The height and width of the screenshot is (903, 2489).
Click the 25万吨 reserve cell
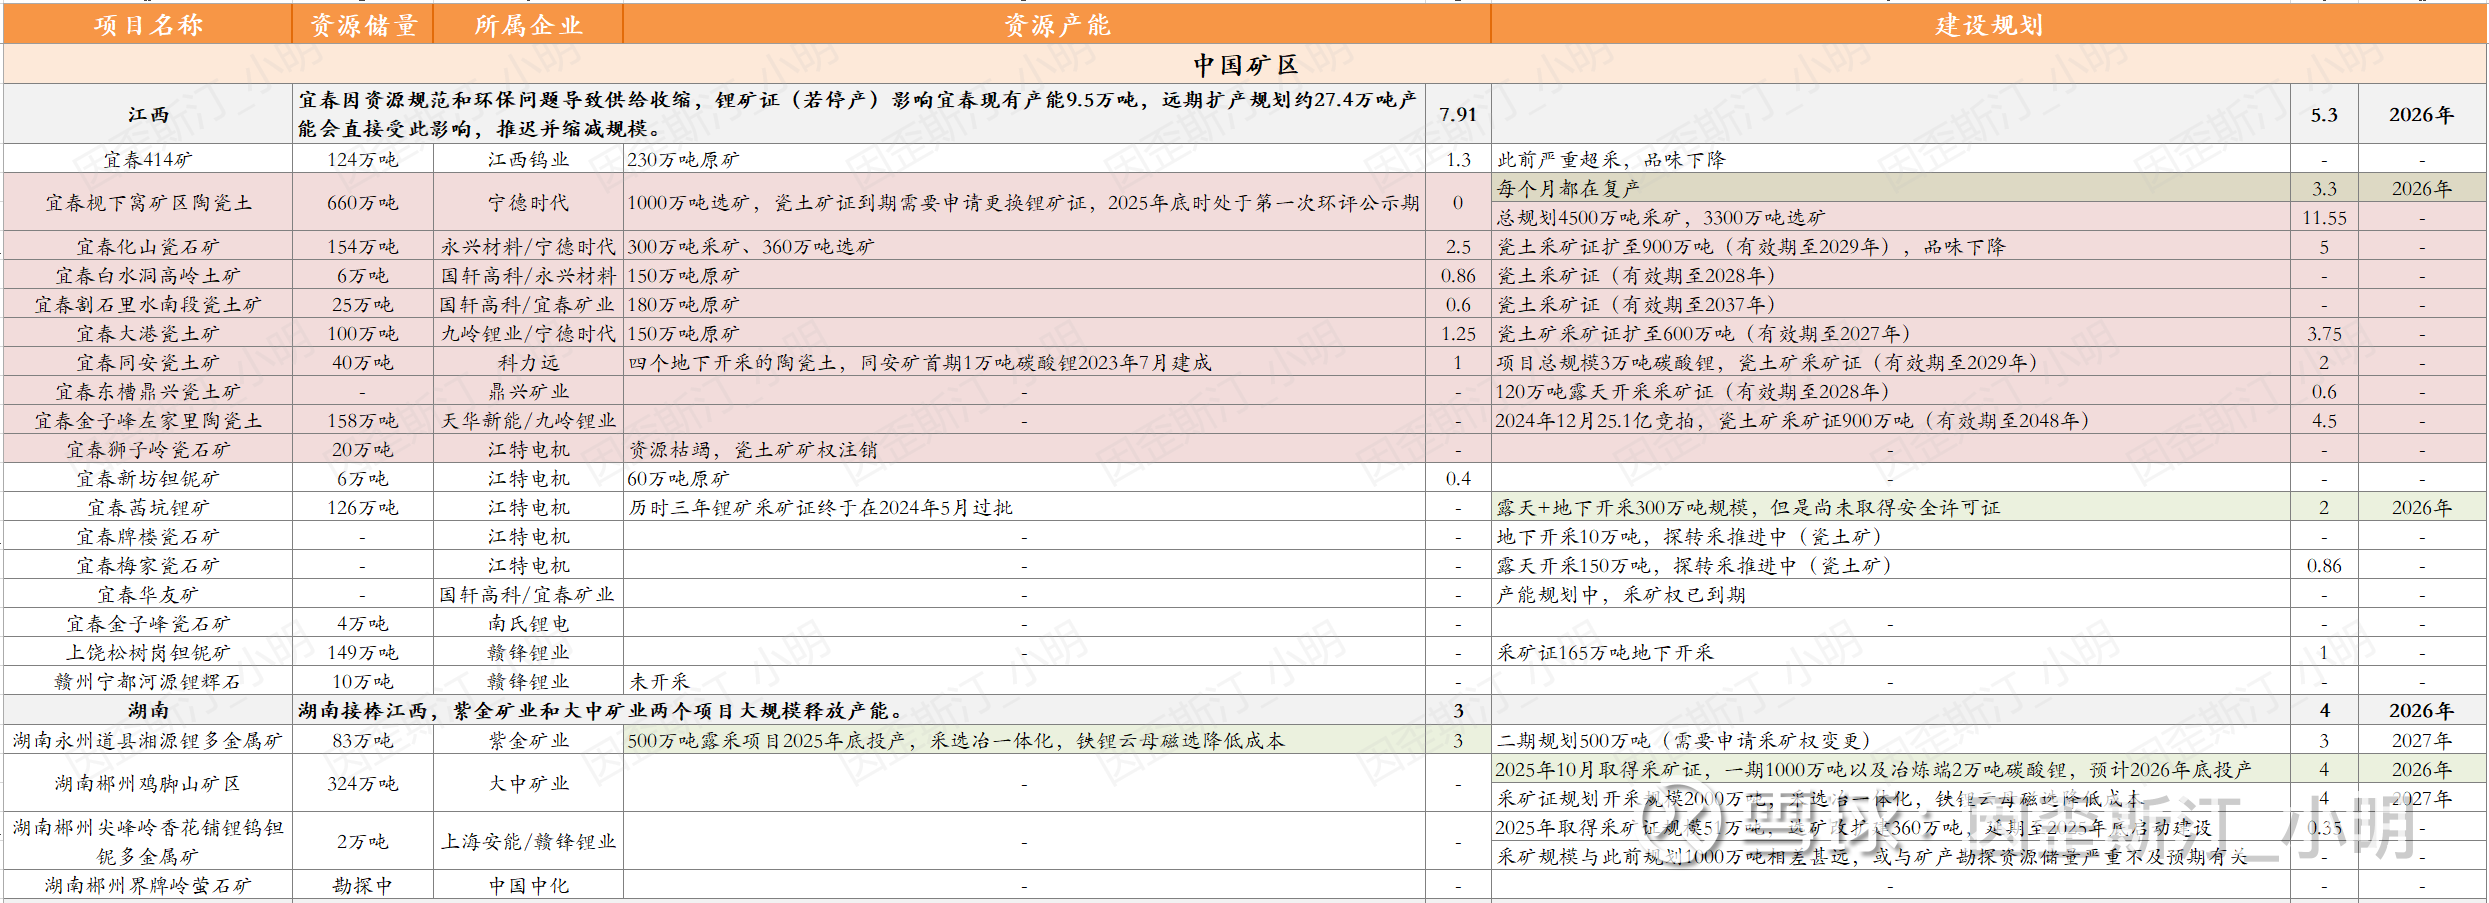pos(363,304)
